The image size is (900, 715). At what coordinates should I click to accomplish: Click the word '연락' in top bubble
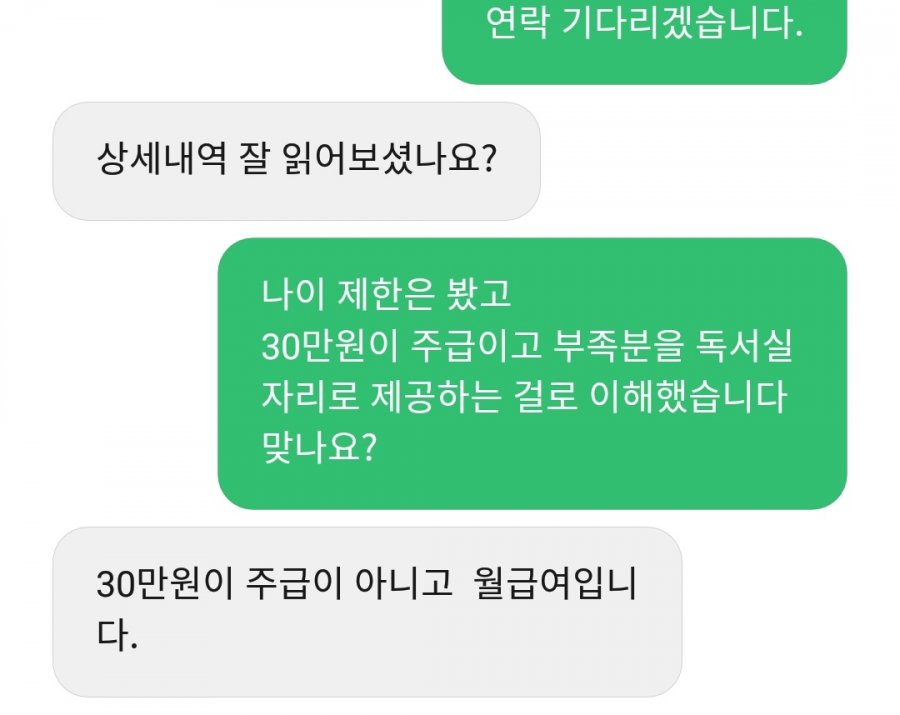point(517,23)
